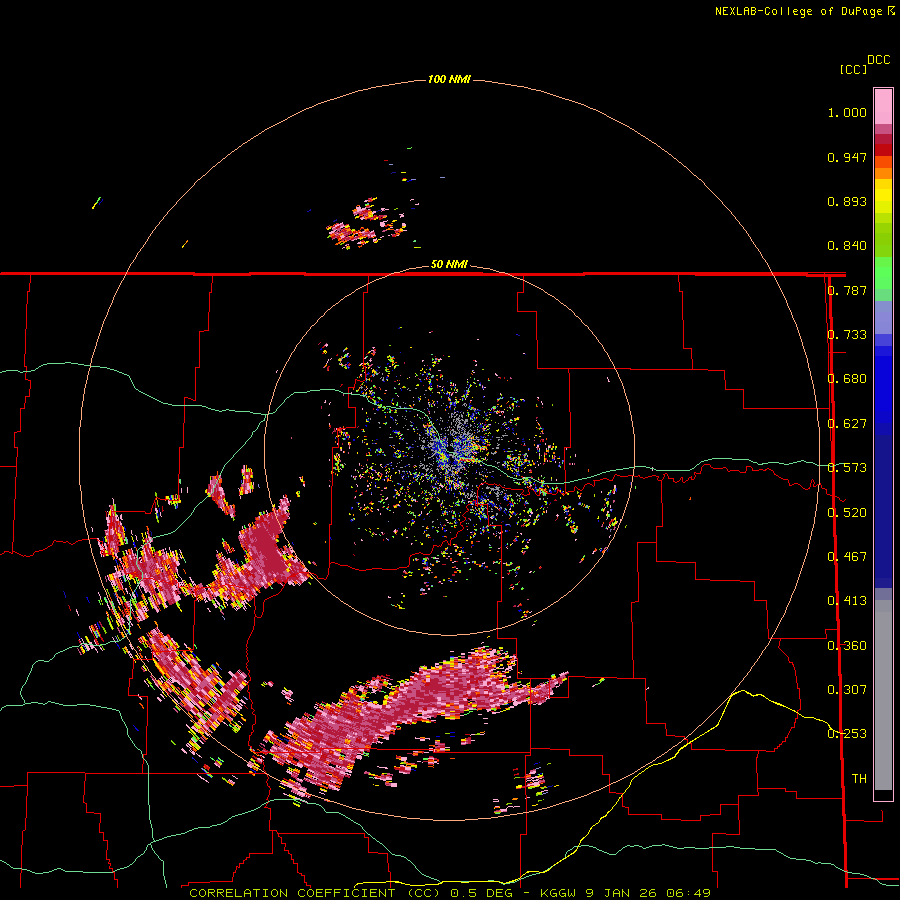
Task: Click the 1.000 value on the color scale
Action: point(847,112)
